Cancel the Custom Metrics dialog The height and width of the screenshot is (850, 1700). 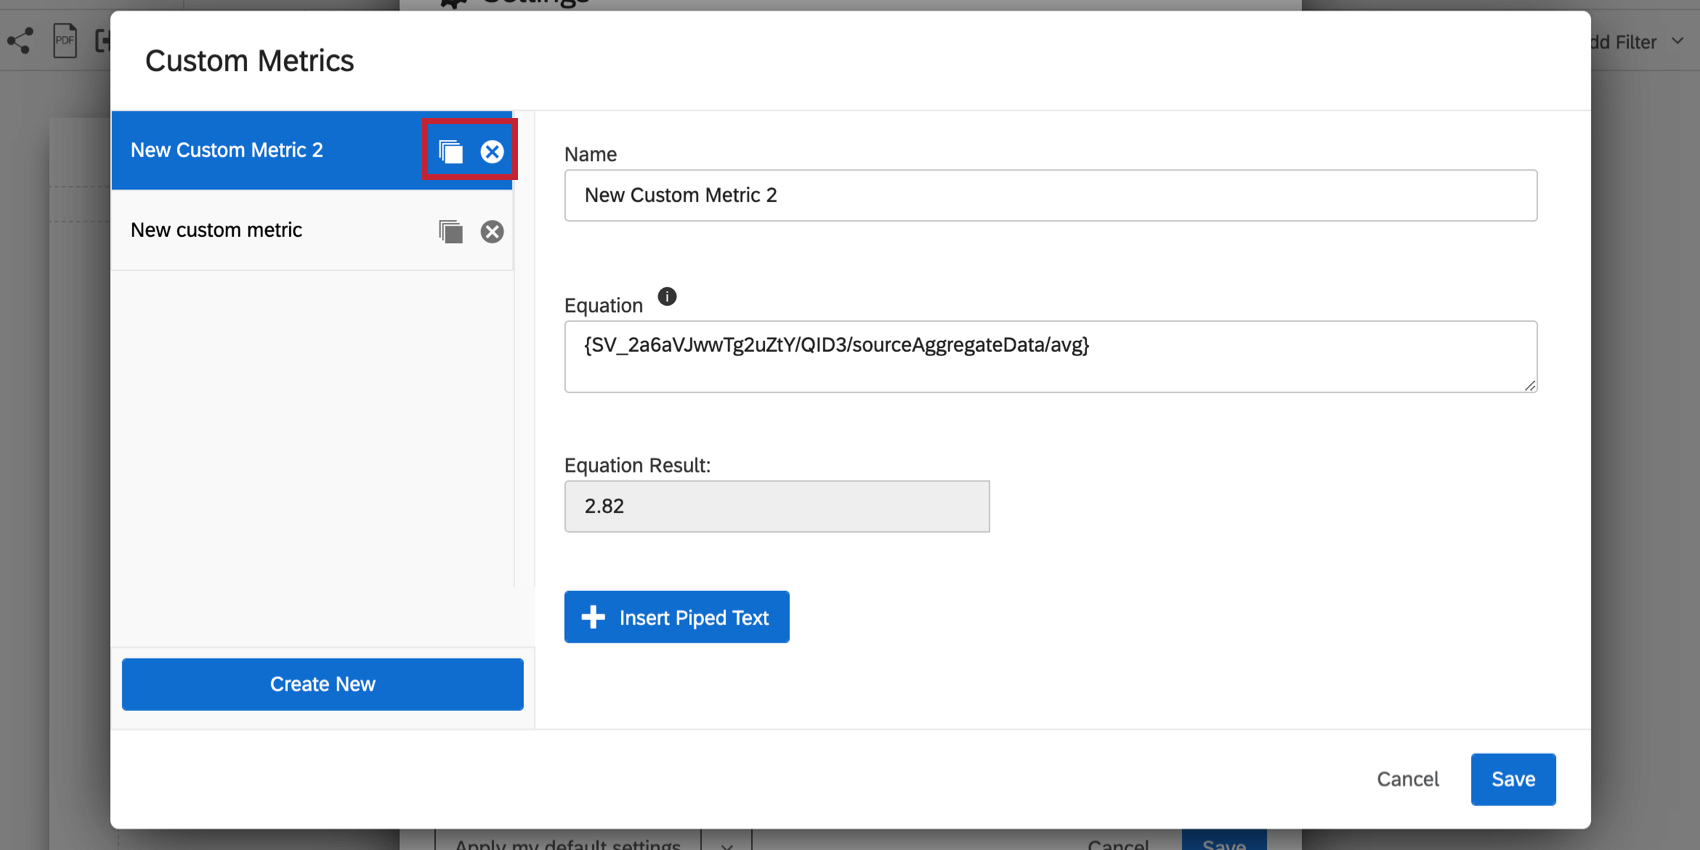point(1408,779)
